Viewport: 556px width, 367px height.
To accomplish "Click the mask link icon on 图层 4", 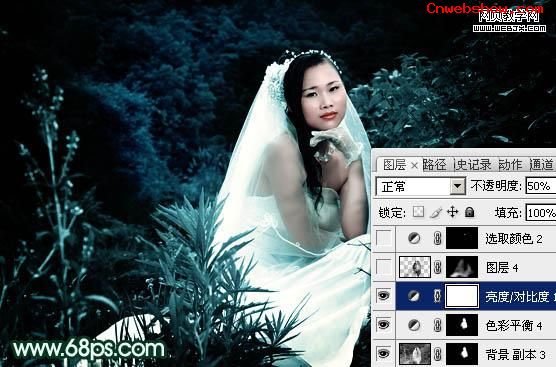I will coord(438,267).
